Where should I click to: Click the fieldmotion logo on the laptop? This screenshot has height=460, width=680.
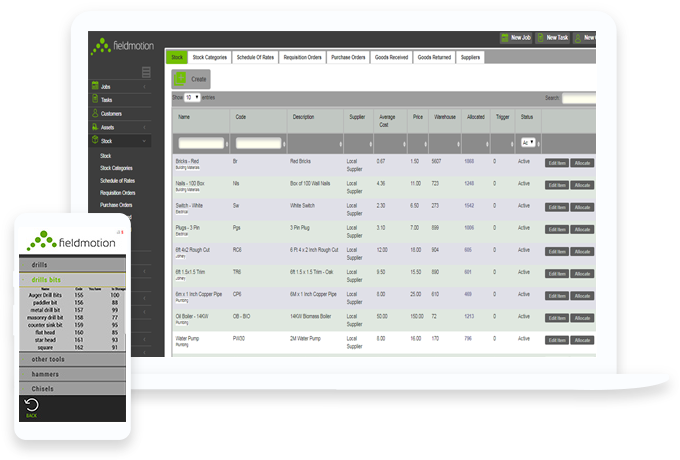click(122, 46)
